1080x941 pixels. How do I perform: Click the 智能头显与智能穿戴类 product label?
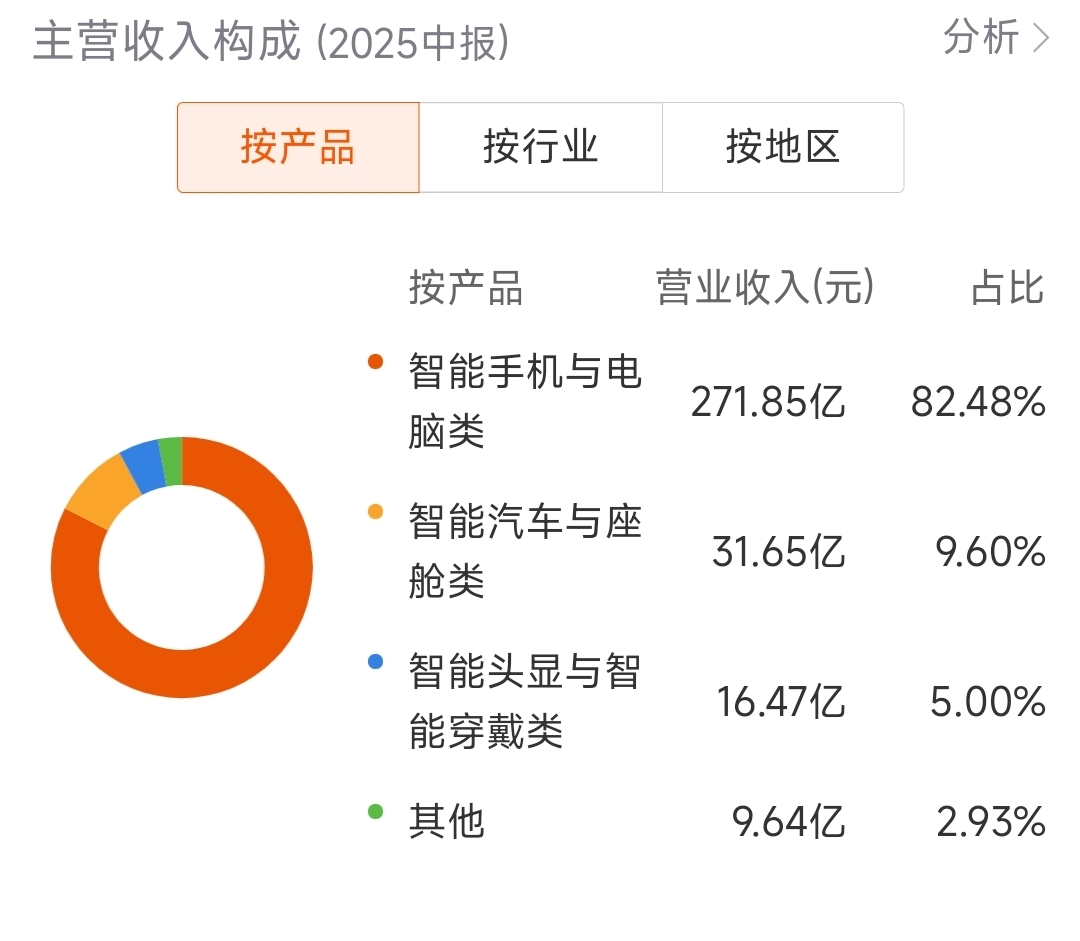(524, 700)
